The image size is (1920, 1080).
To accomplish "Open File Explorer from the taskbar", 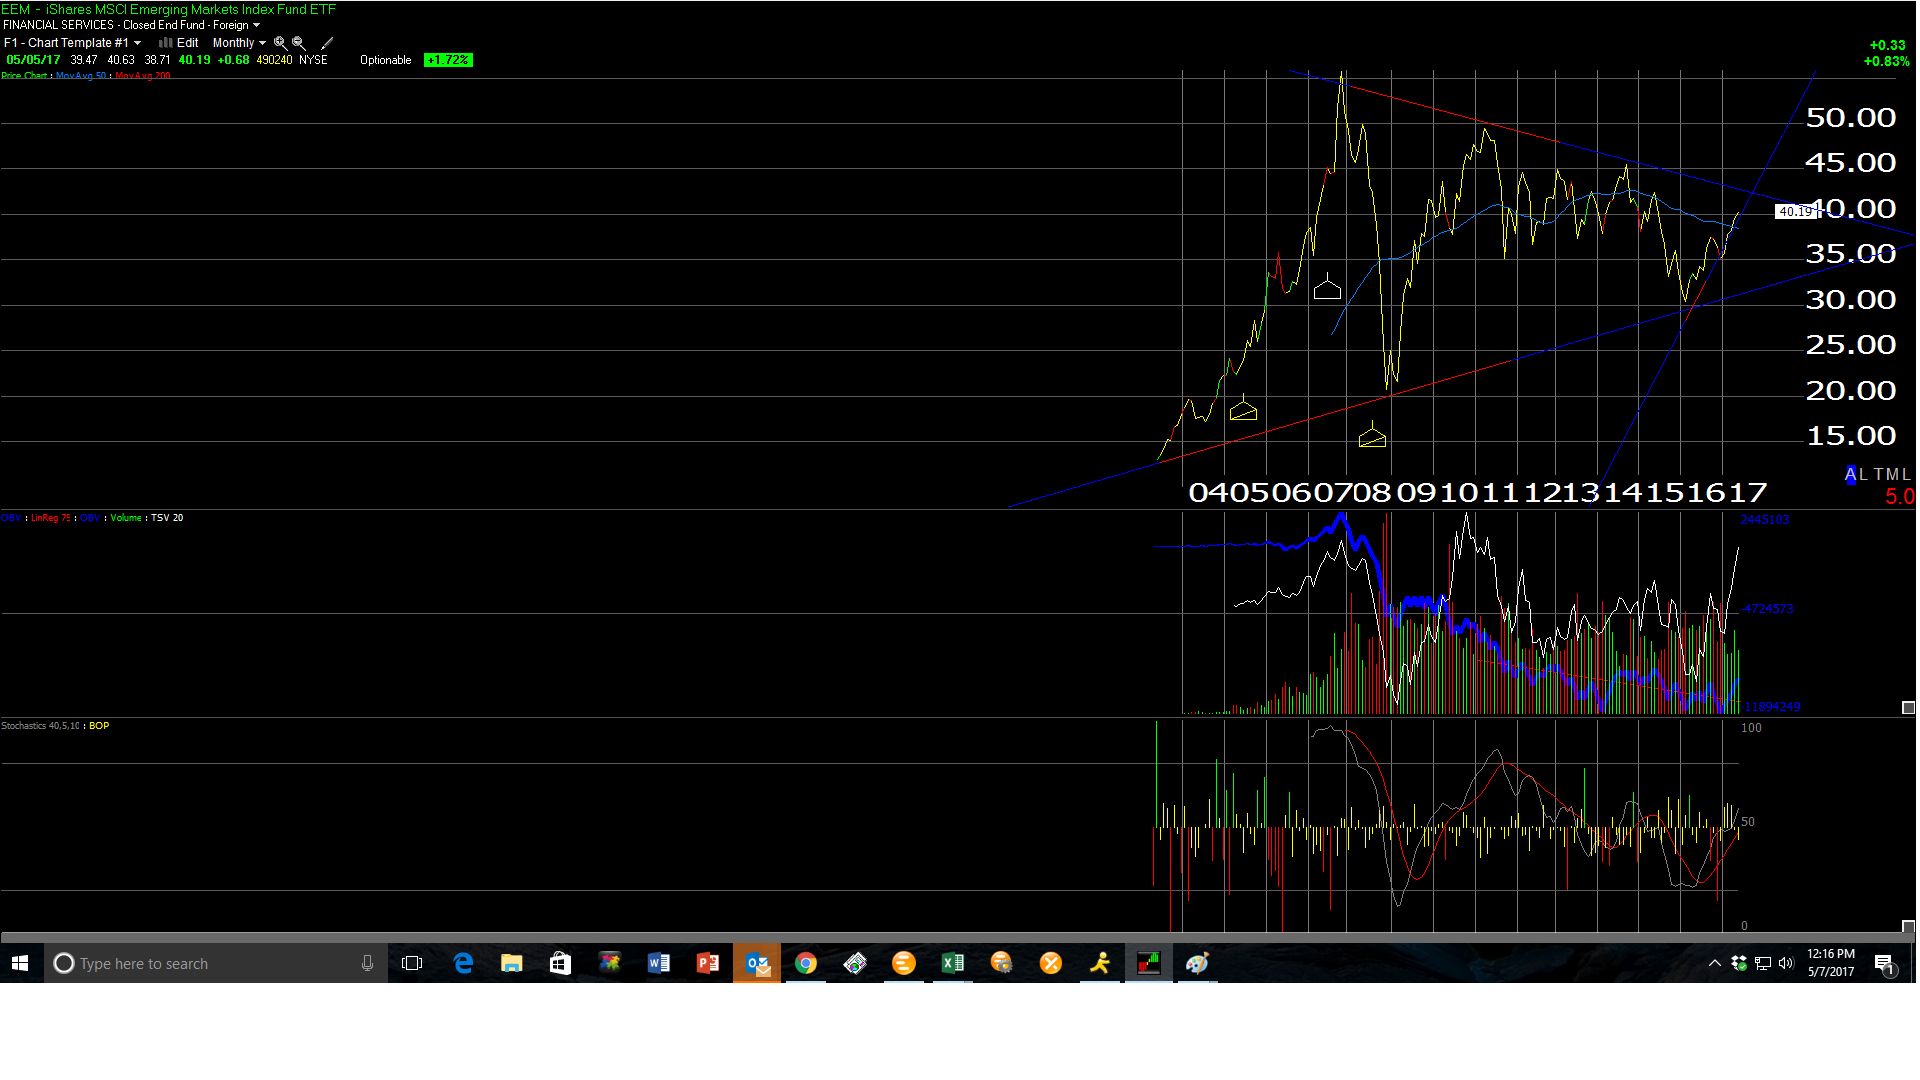I will point(512,963).
